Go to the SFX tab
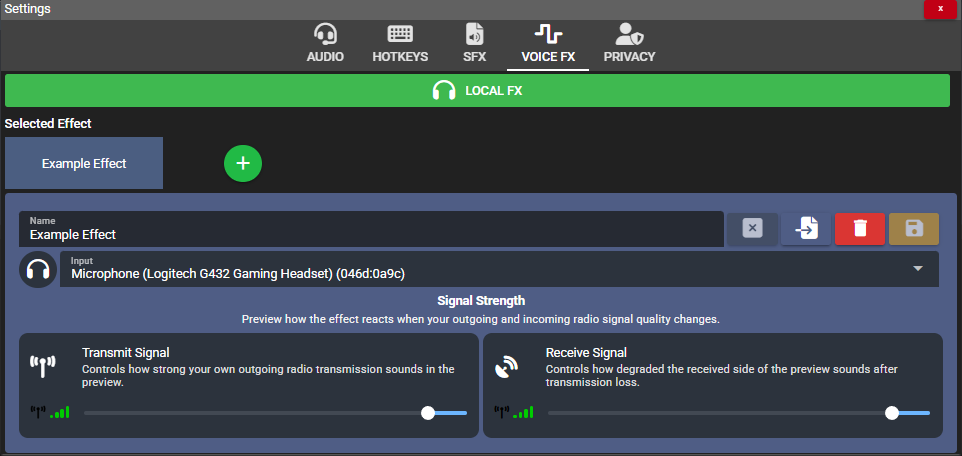The width and height of the screenshot is (962, 456). pos(474,44)
